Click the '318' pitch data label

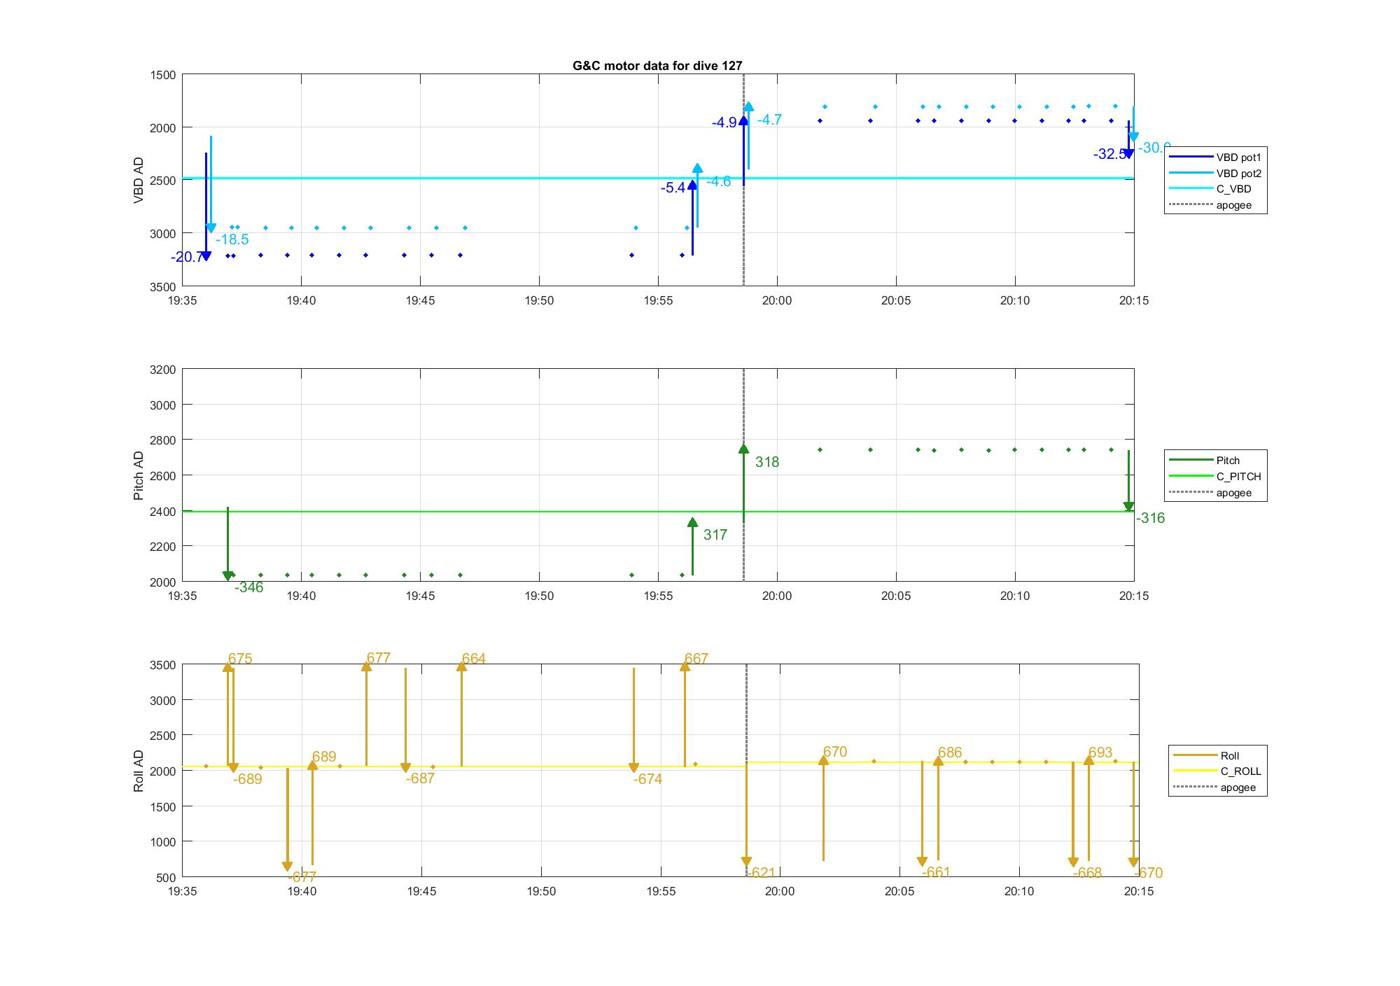tap(767, 461)
